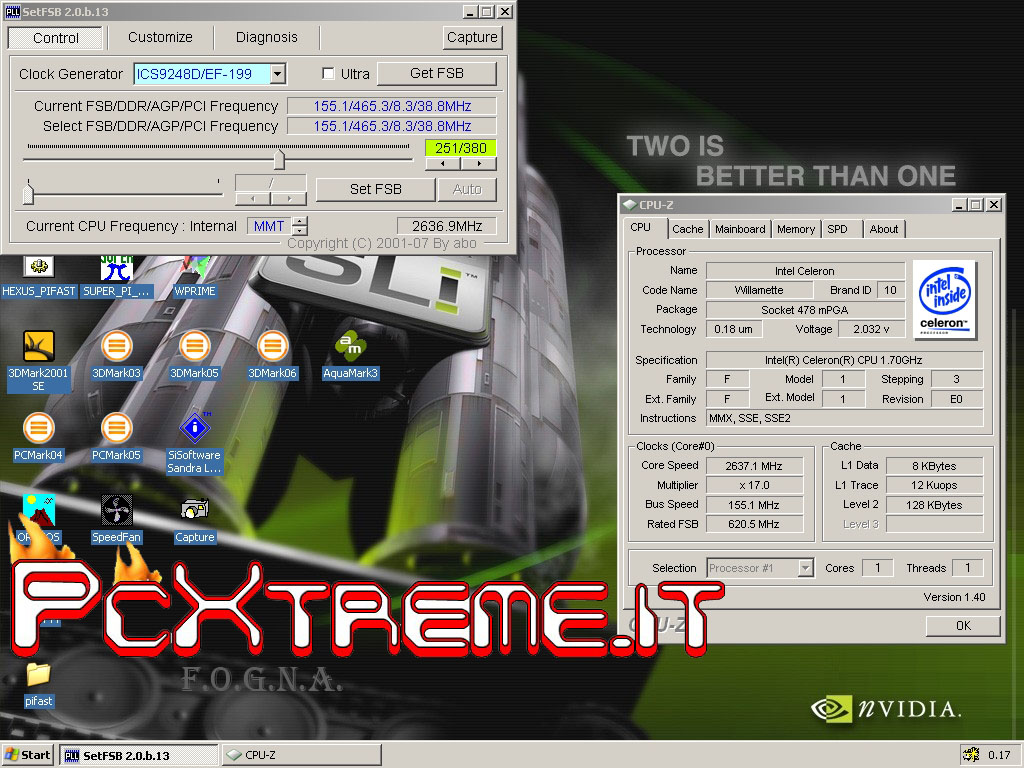Click the Get FSB button

[436, 74]
